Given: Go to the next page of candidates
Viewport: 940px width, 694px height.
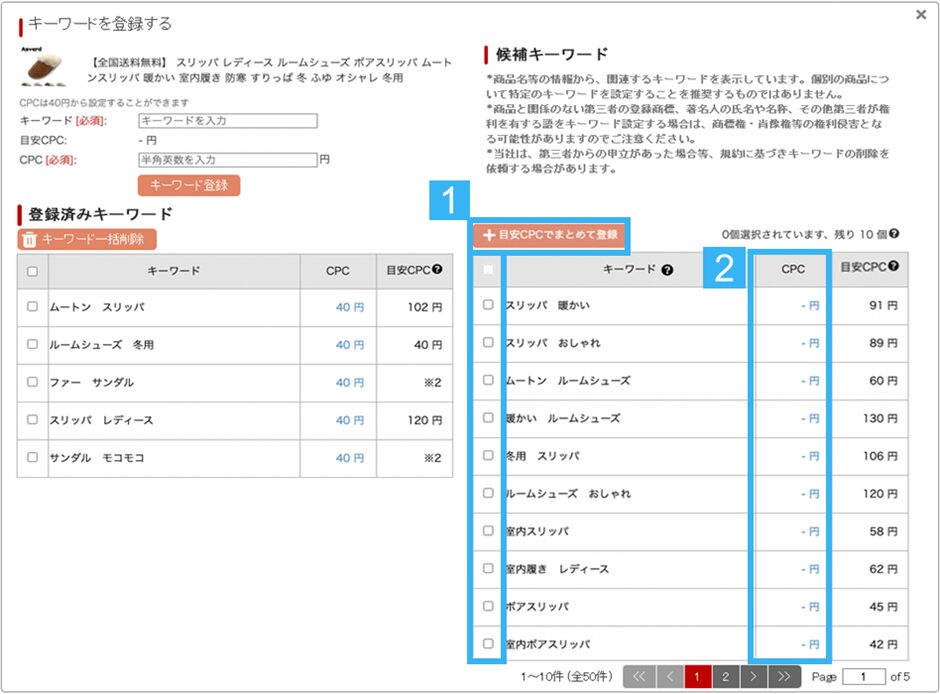Looking at the screenshot, I should pos(757,677).
